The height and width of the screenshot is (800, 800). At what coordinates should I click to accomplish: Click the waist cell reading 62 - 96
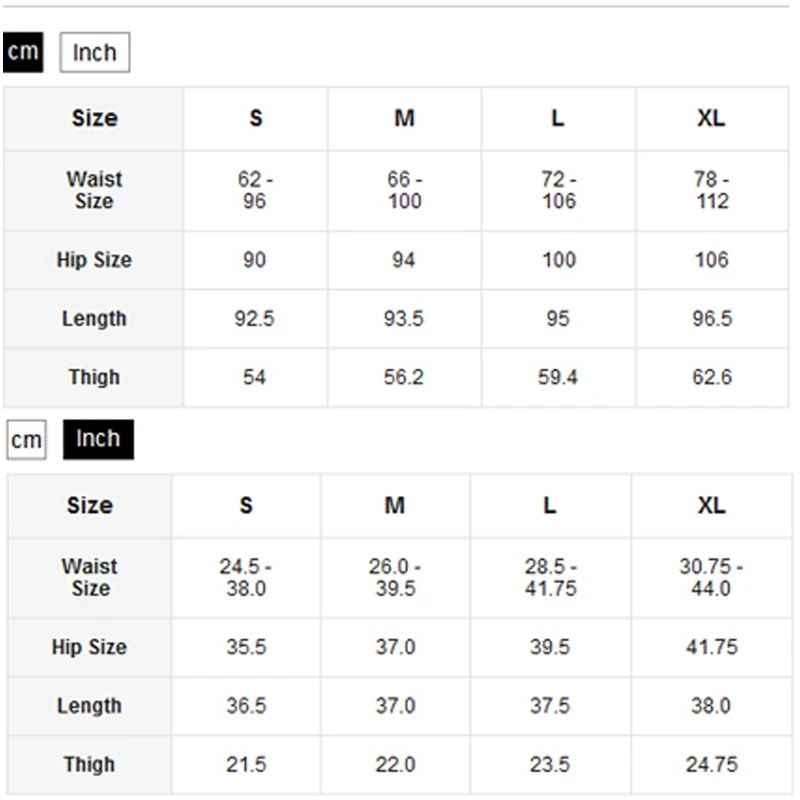(255, 190)
